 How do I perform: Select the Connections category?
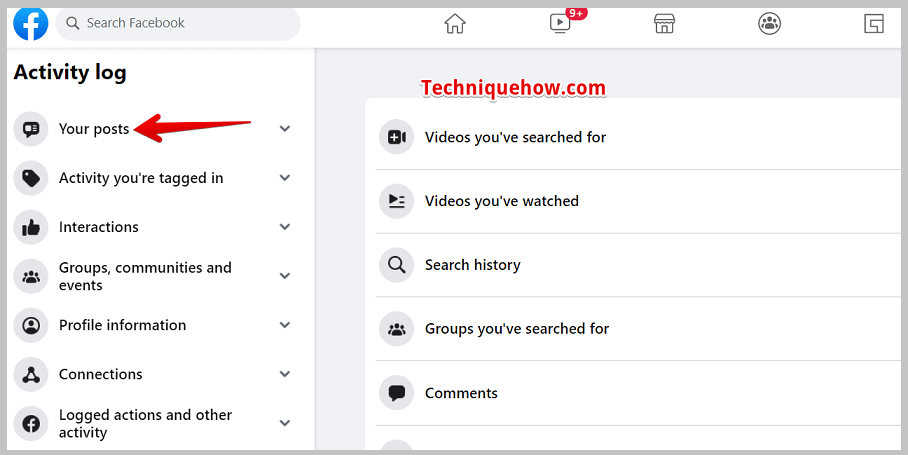100,375
